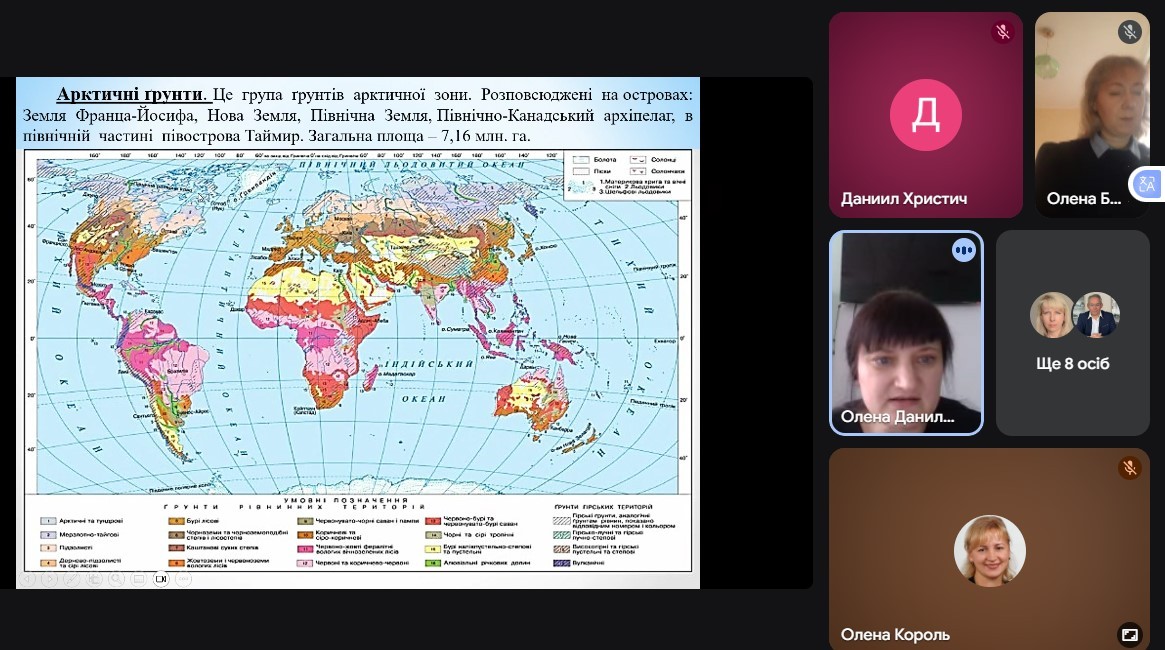Open more slideshow options ellipsis
Viewport: 1165px width, 650px height.
[x=183, y=578]
